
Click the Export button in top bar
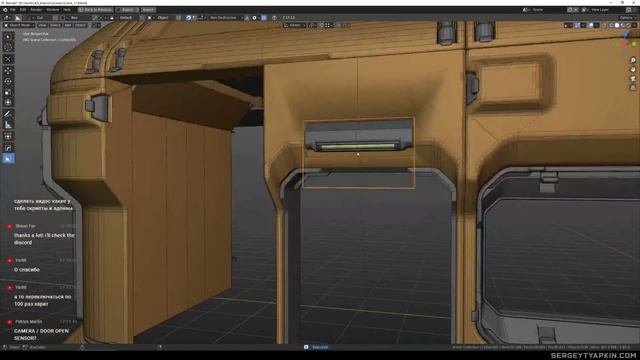(127, 9)
